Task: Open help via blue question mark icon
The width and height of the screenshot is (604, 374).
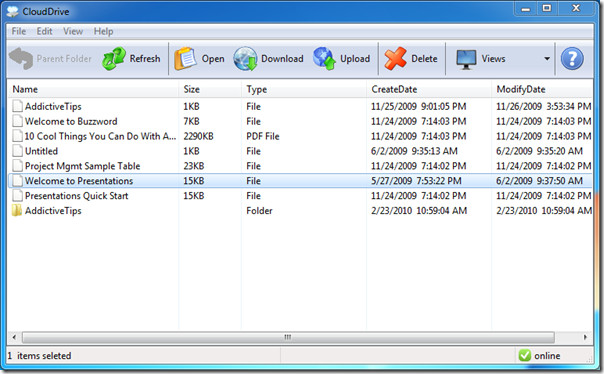Action: pos(572,59)
